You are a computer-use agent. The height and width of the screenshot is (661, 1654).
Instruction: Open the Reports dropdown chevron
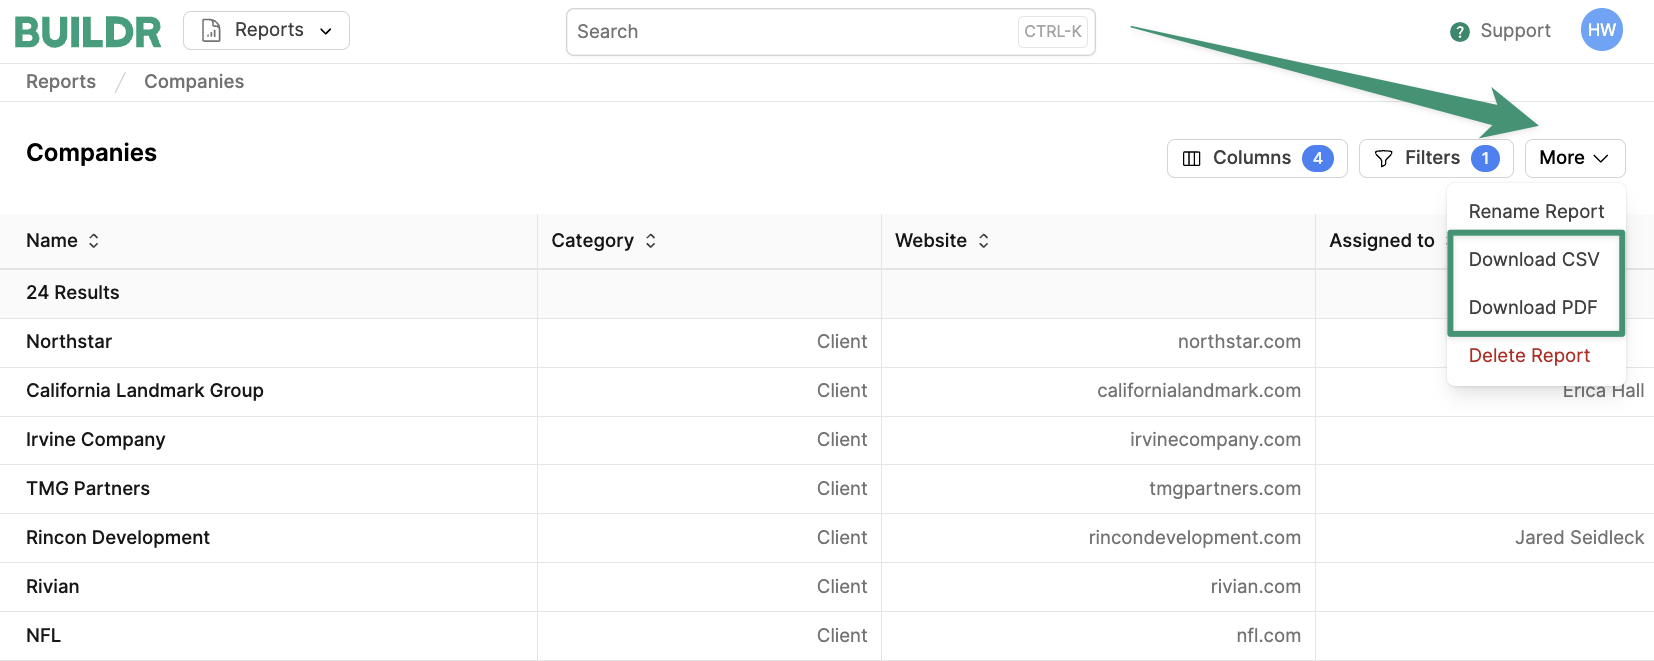pyautogui.click(x=326, y=31)
